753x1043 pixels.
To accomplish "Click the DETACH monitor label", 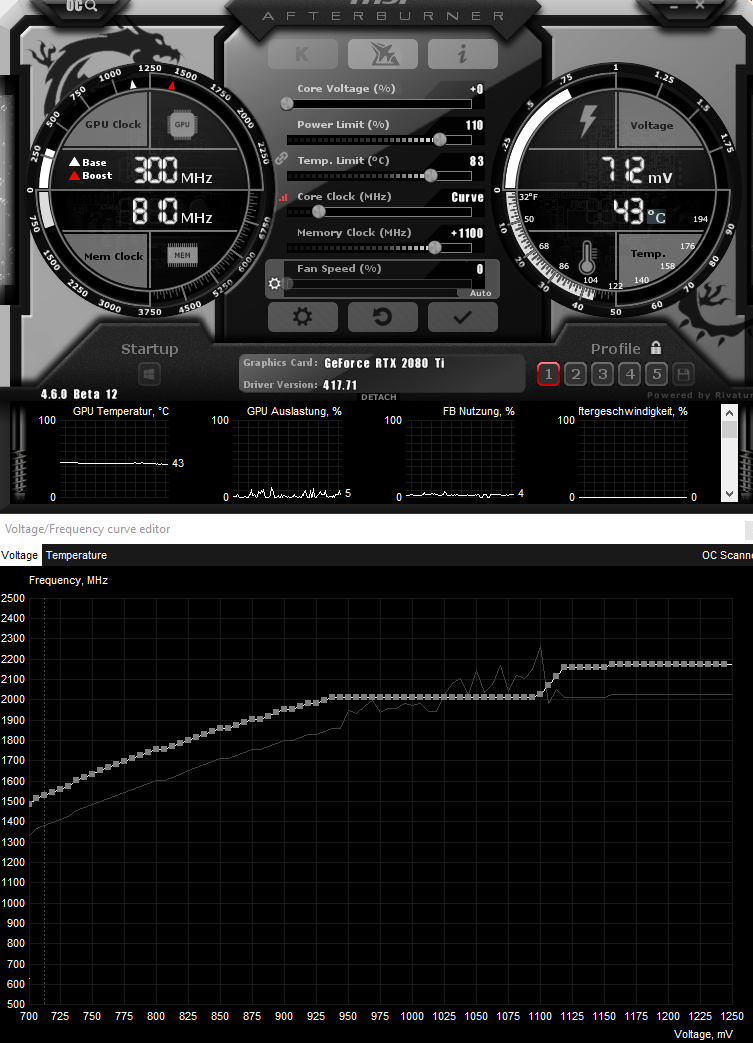I will pyautogui.click(x=378, y=397).
